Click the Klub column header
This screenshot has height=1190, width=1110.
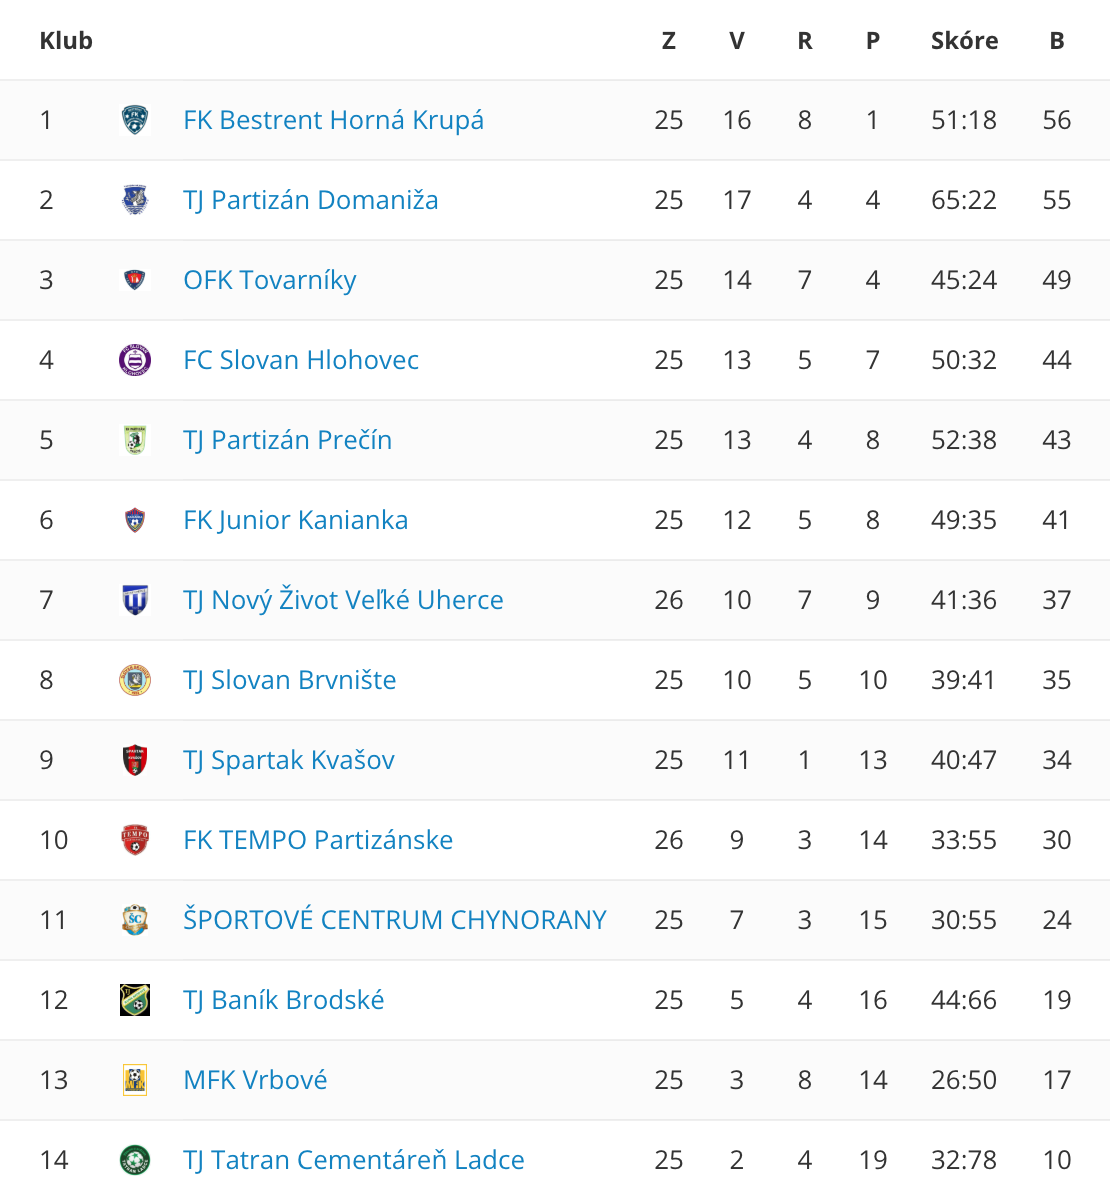coord(66,40)
